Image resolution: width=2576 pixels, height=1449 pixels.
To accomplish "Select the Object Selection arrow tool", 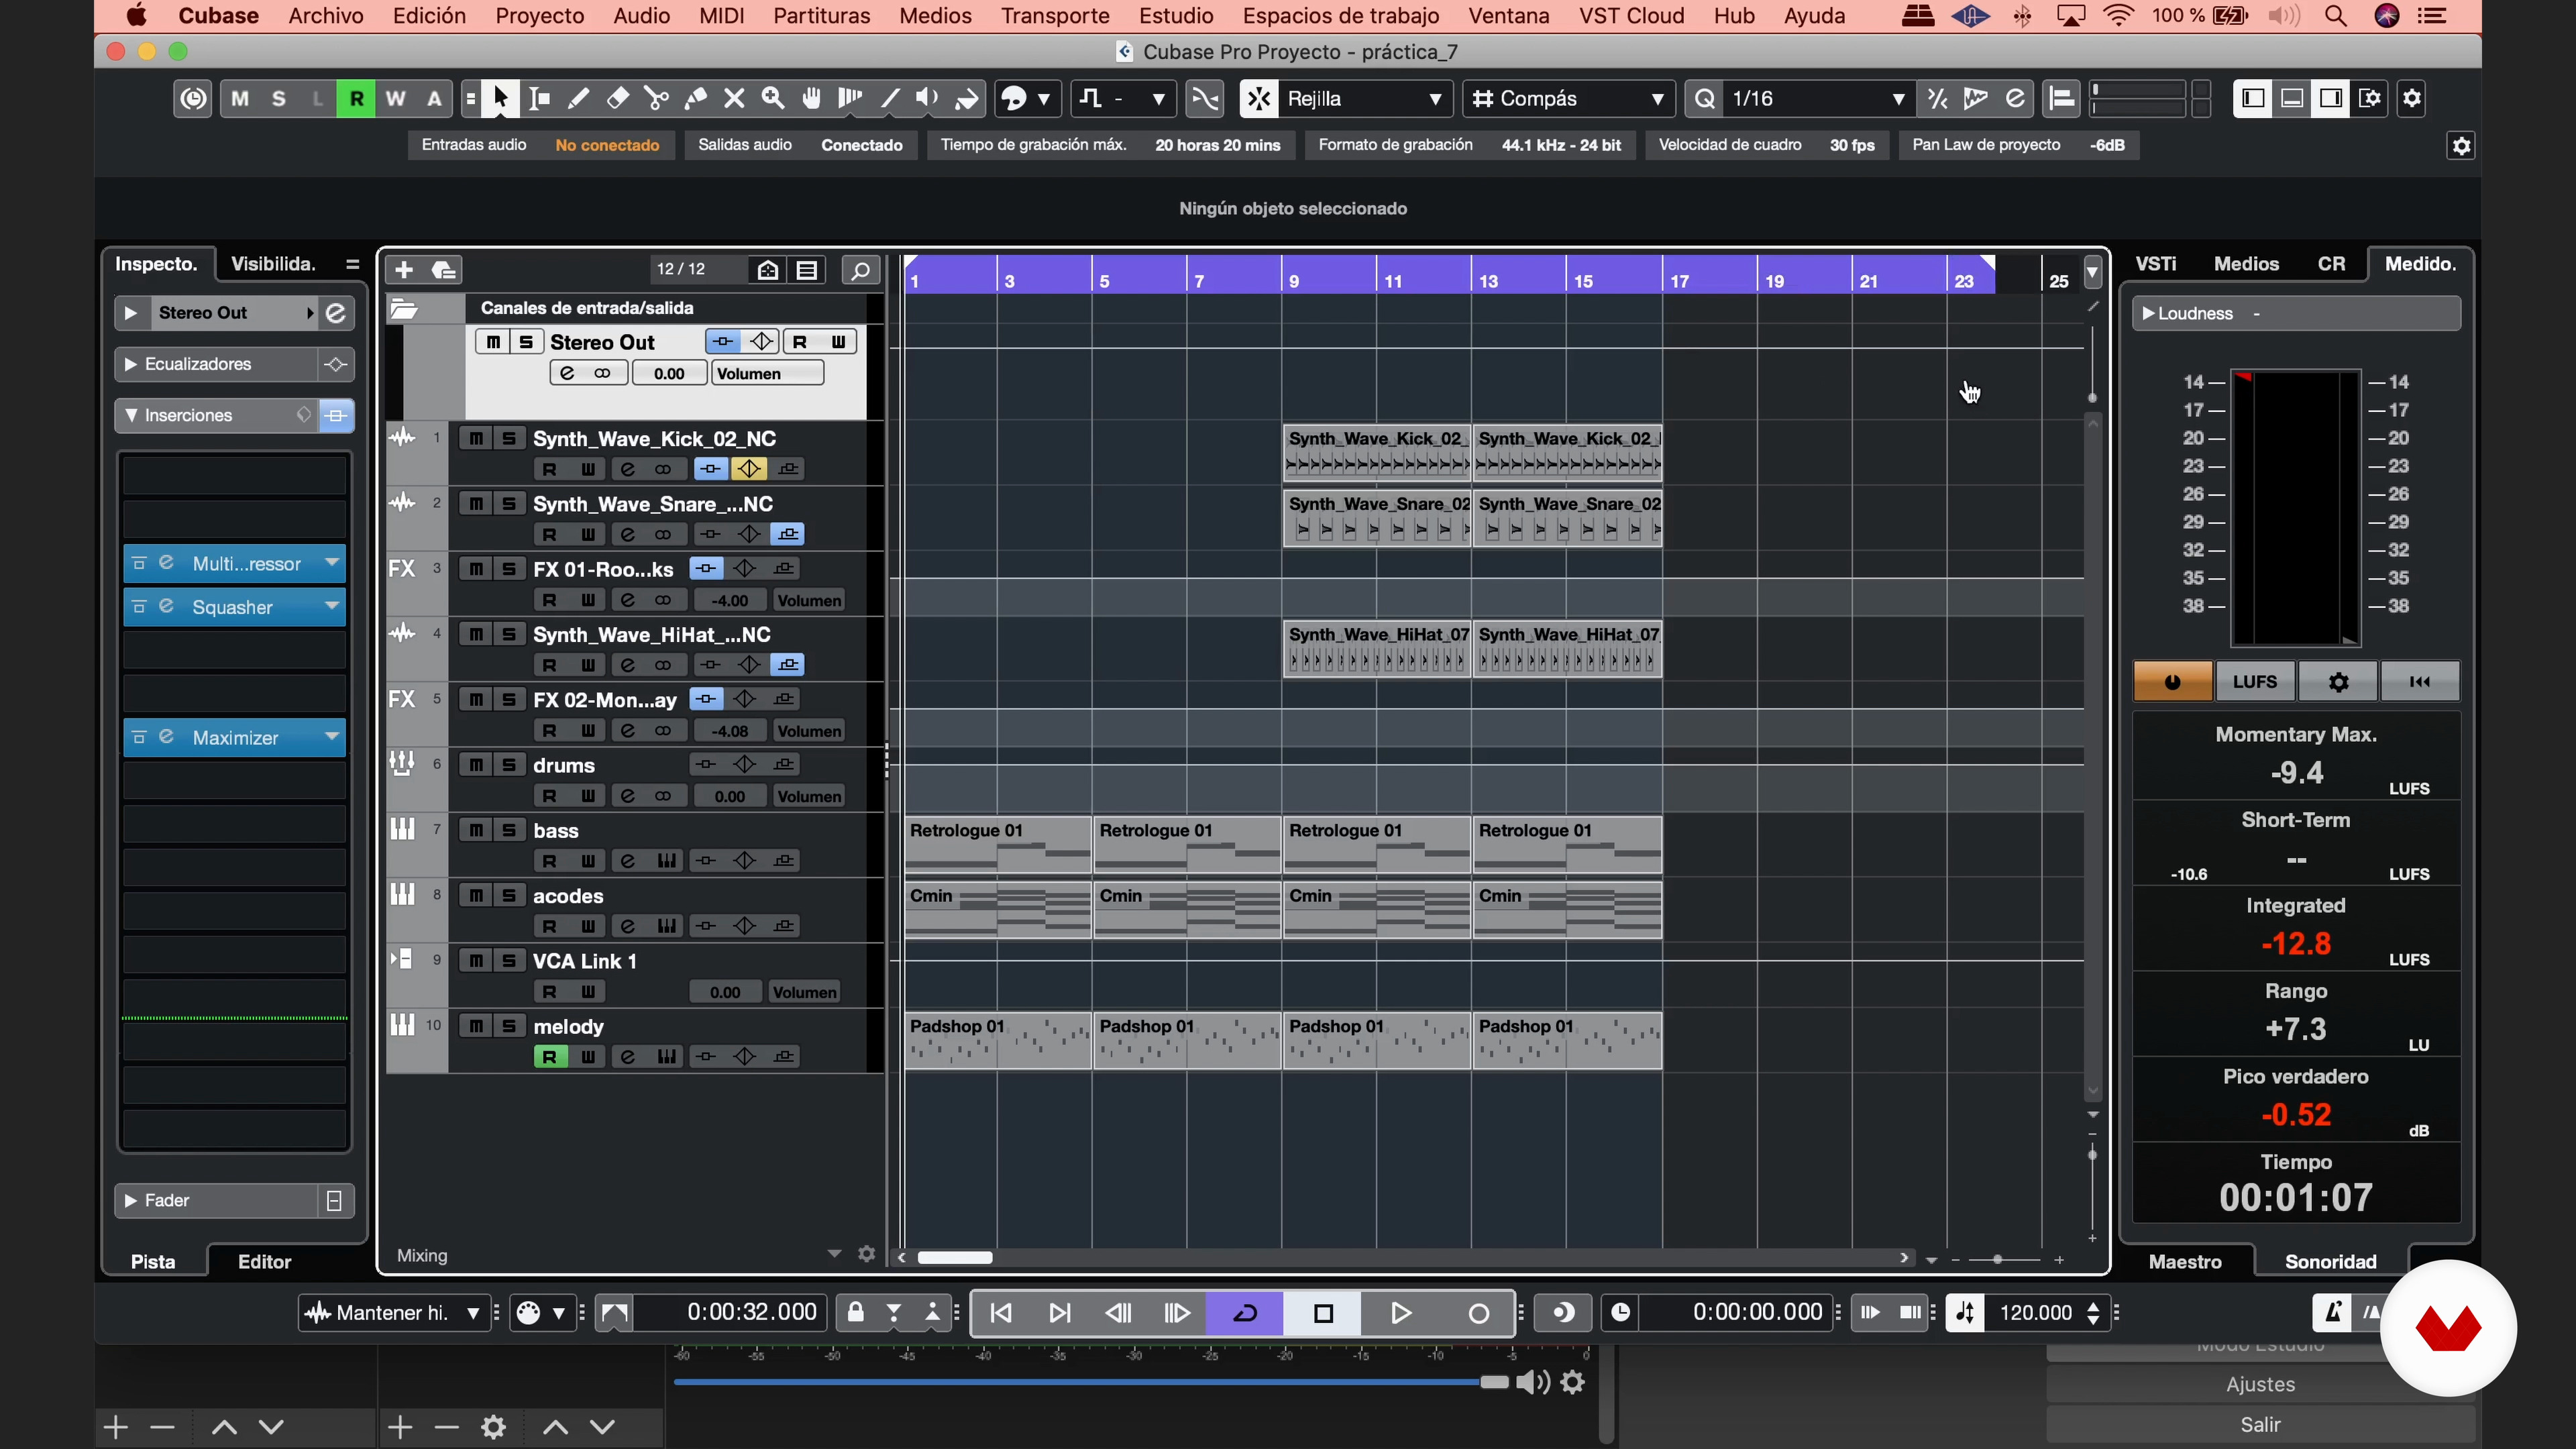I will click(500, 98).
